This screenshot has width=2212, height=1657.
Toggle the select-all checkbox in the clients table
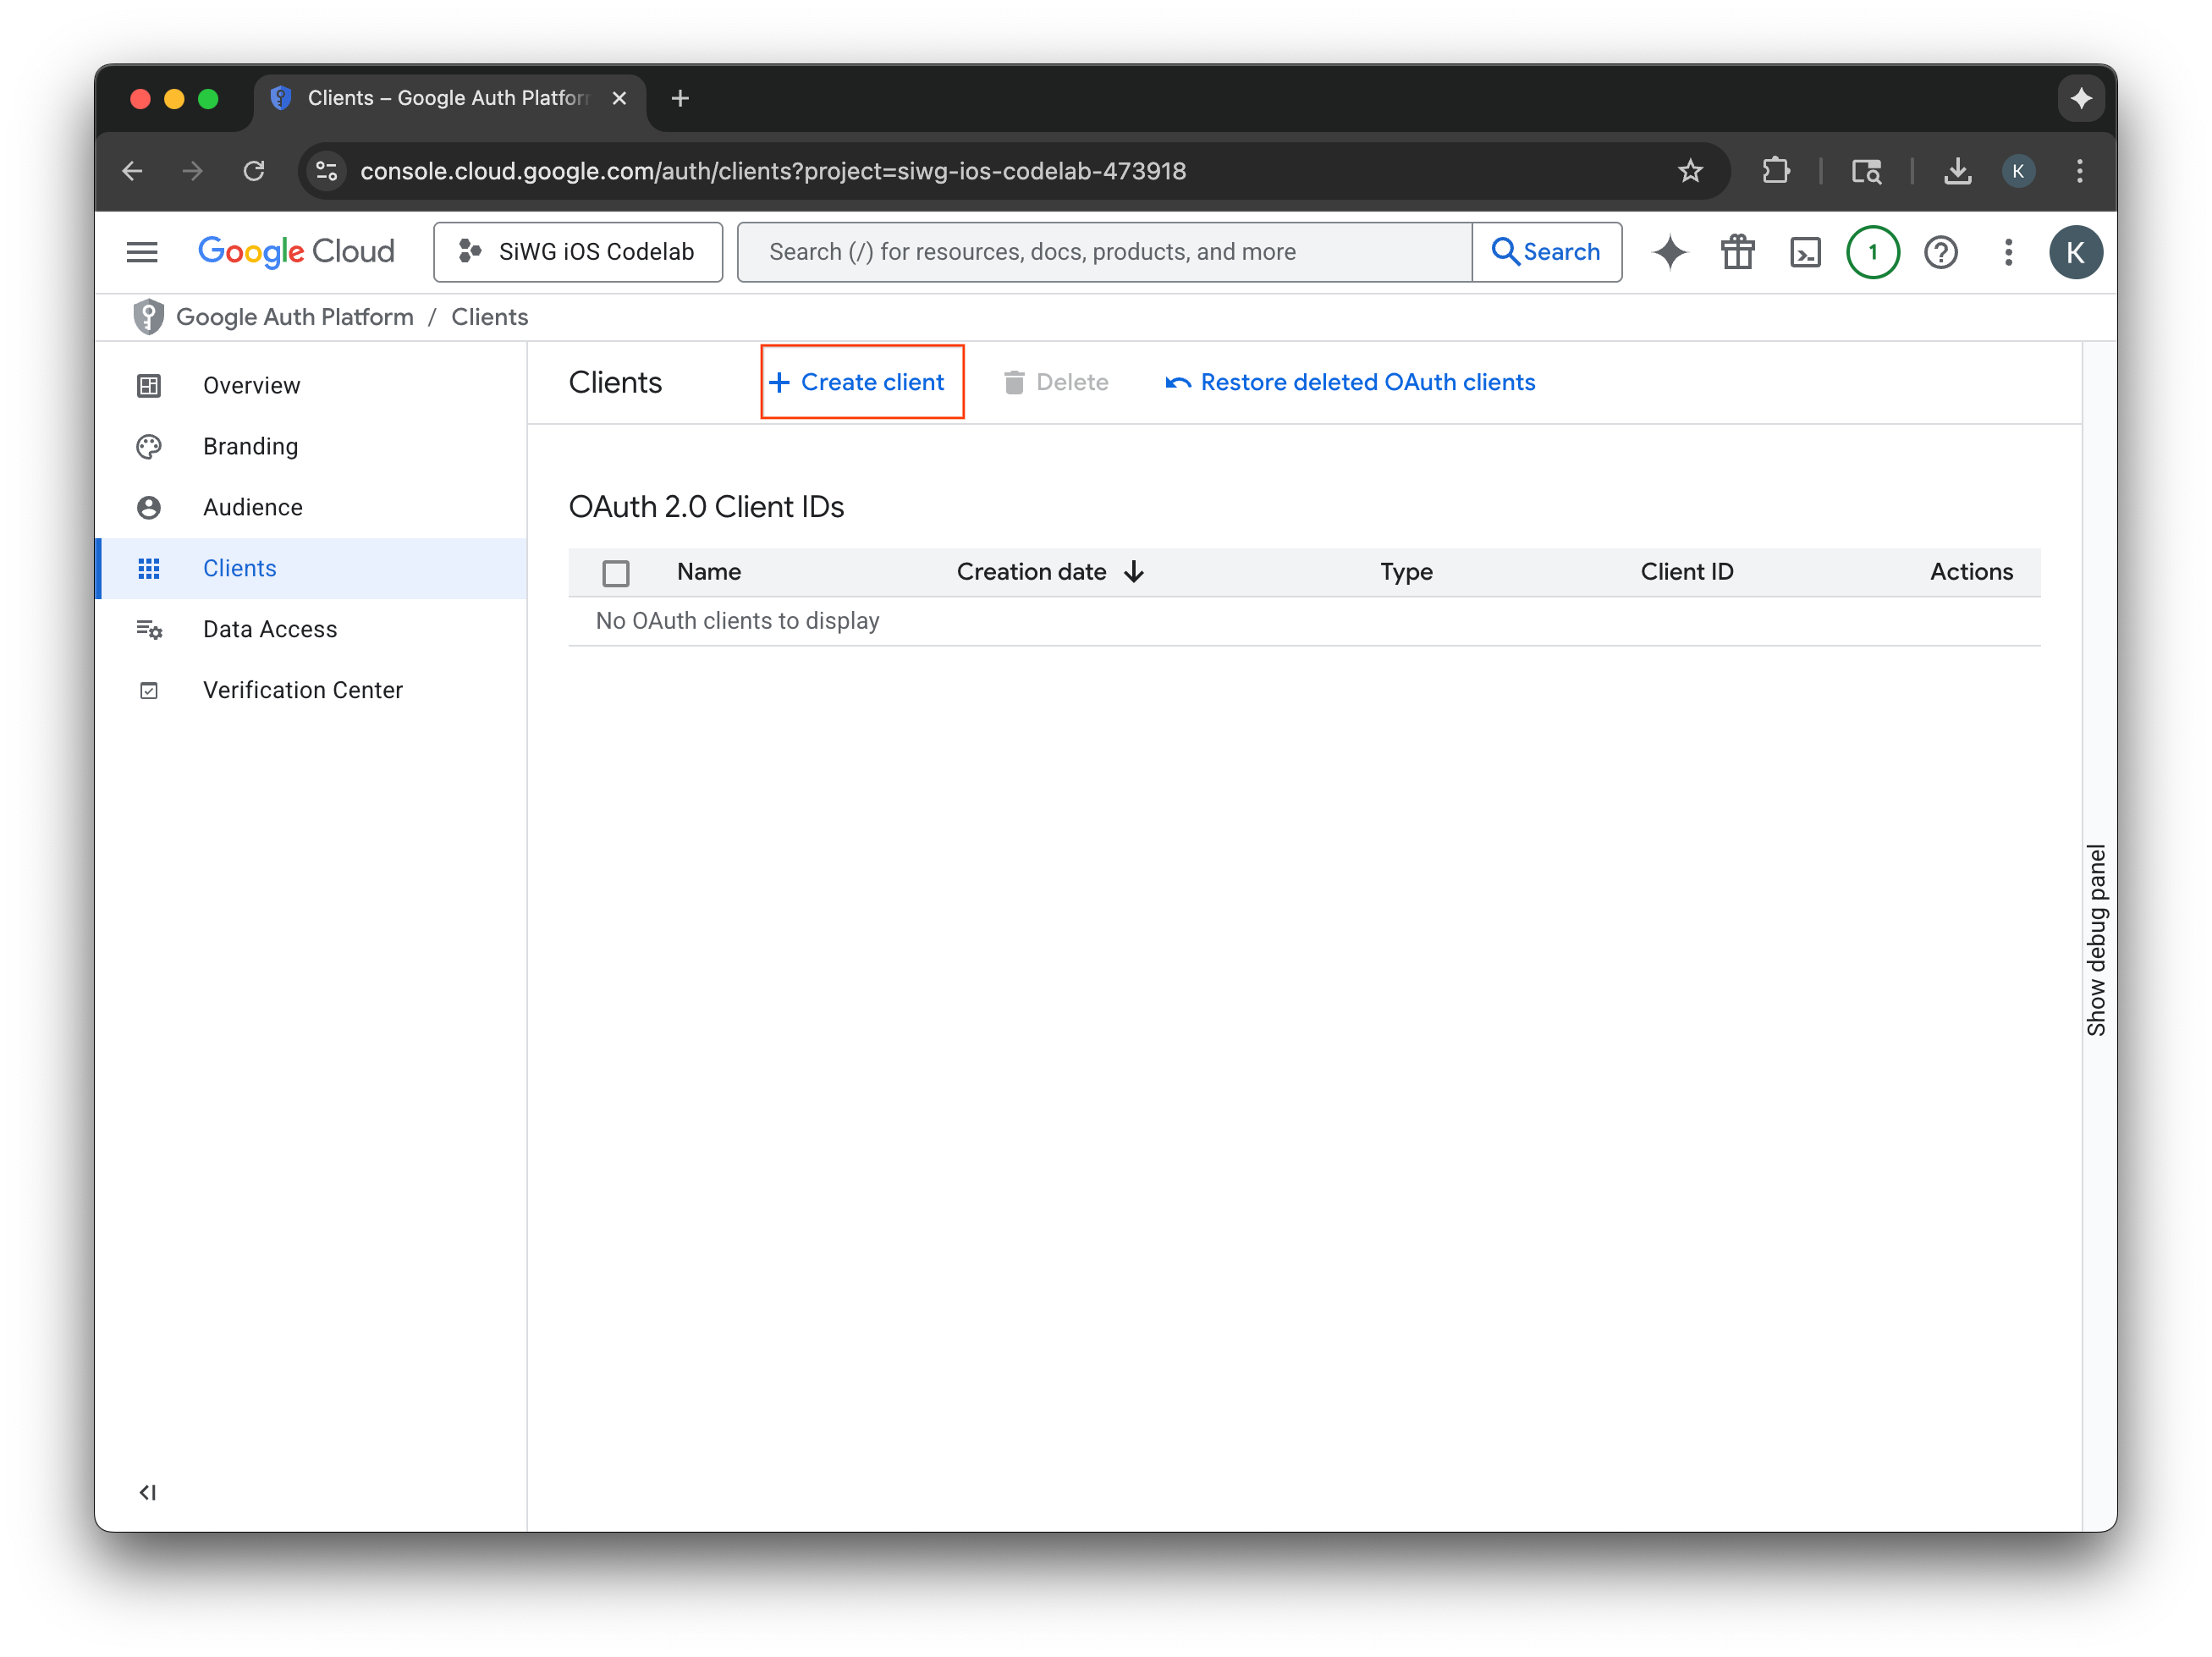pyautogui.click(x=616, y=572)
